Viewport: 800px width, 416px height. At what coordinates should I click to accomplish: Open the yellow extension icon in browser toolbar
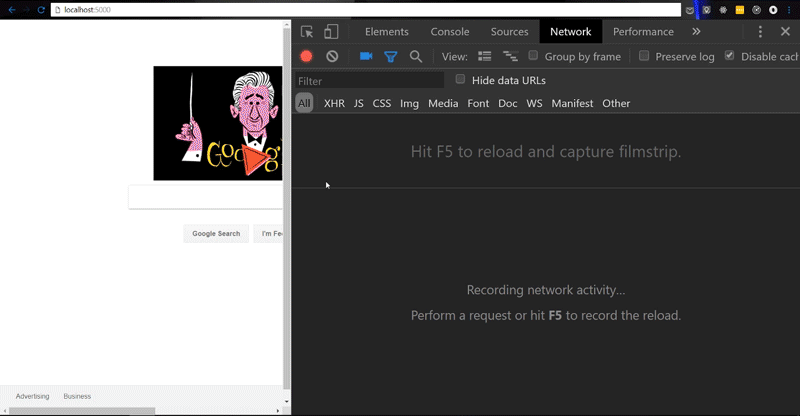click(x=740, y=10)
